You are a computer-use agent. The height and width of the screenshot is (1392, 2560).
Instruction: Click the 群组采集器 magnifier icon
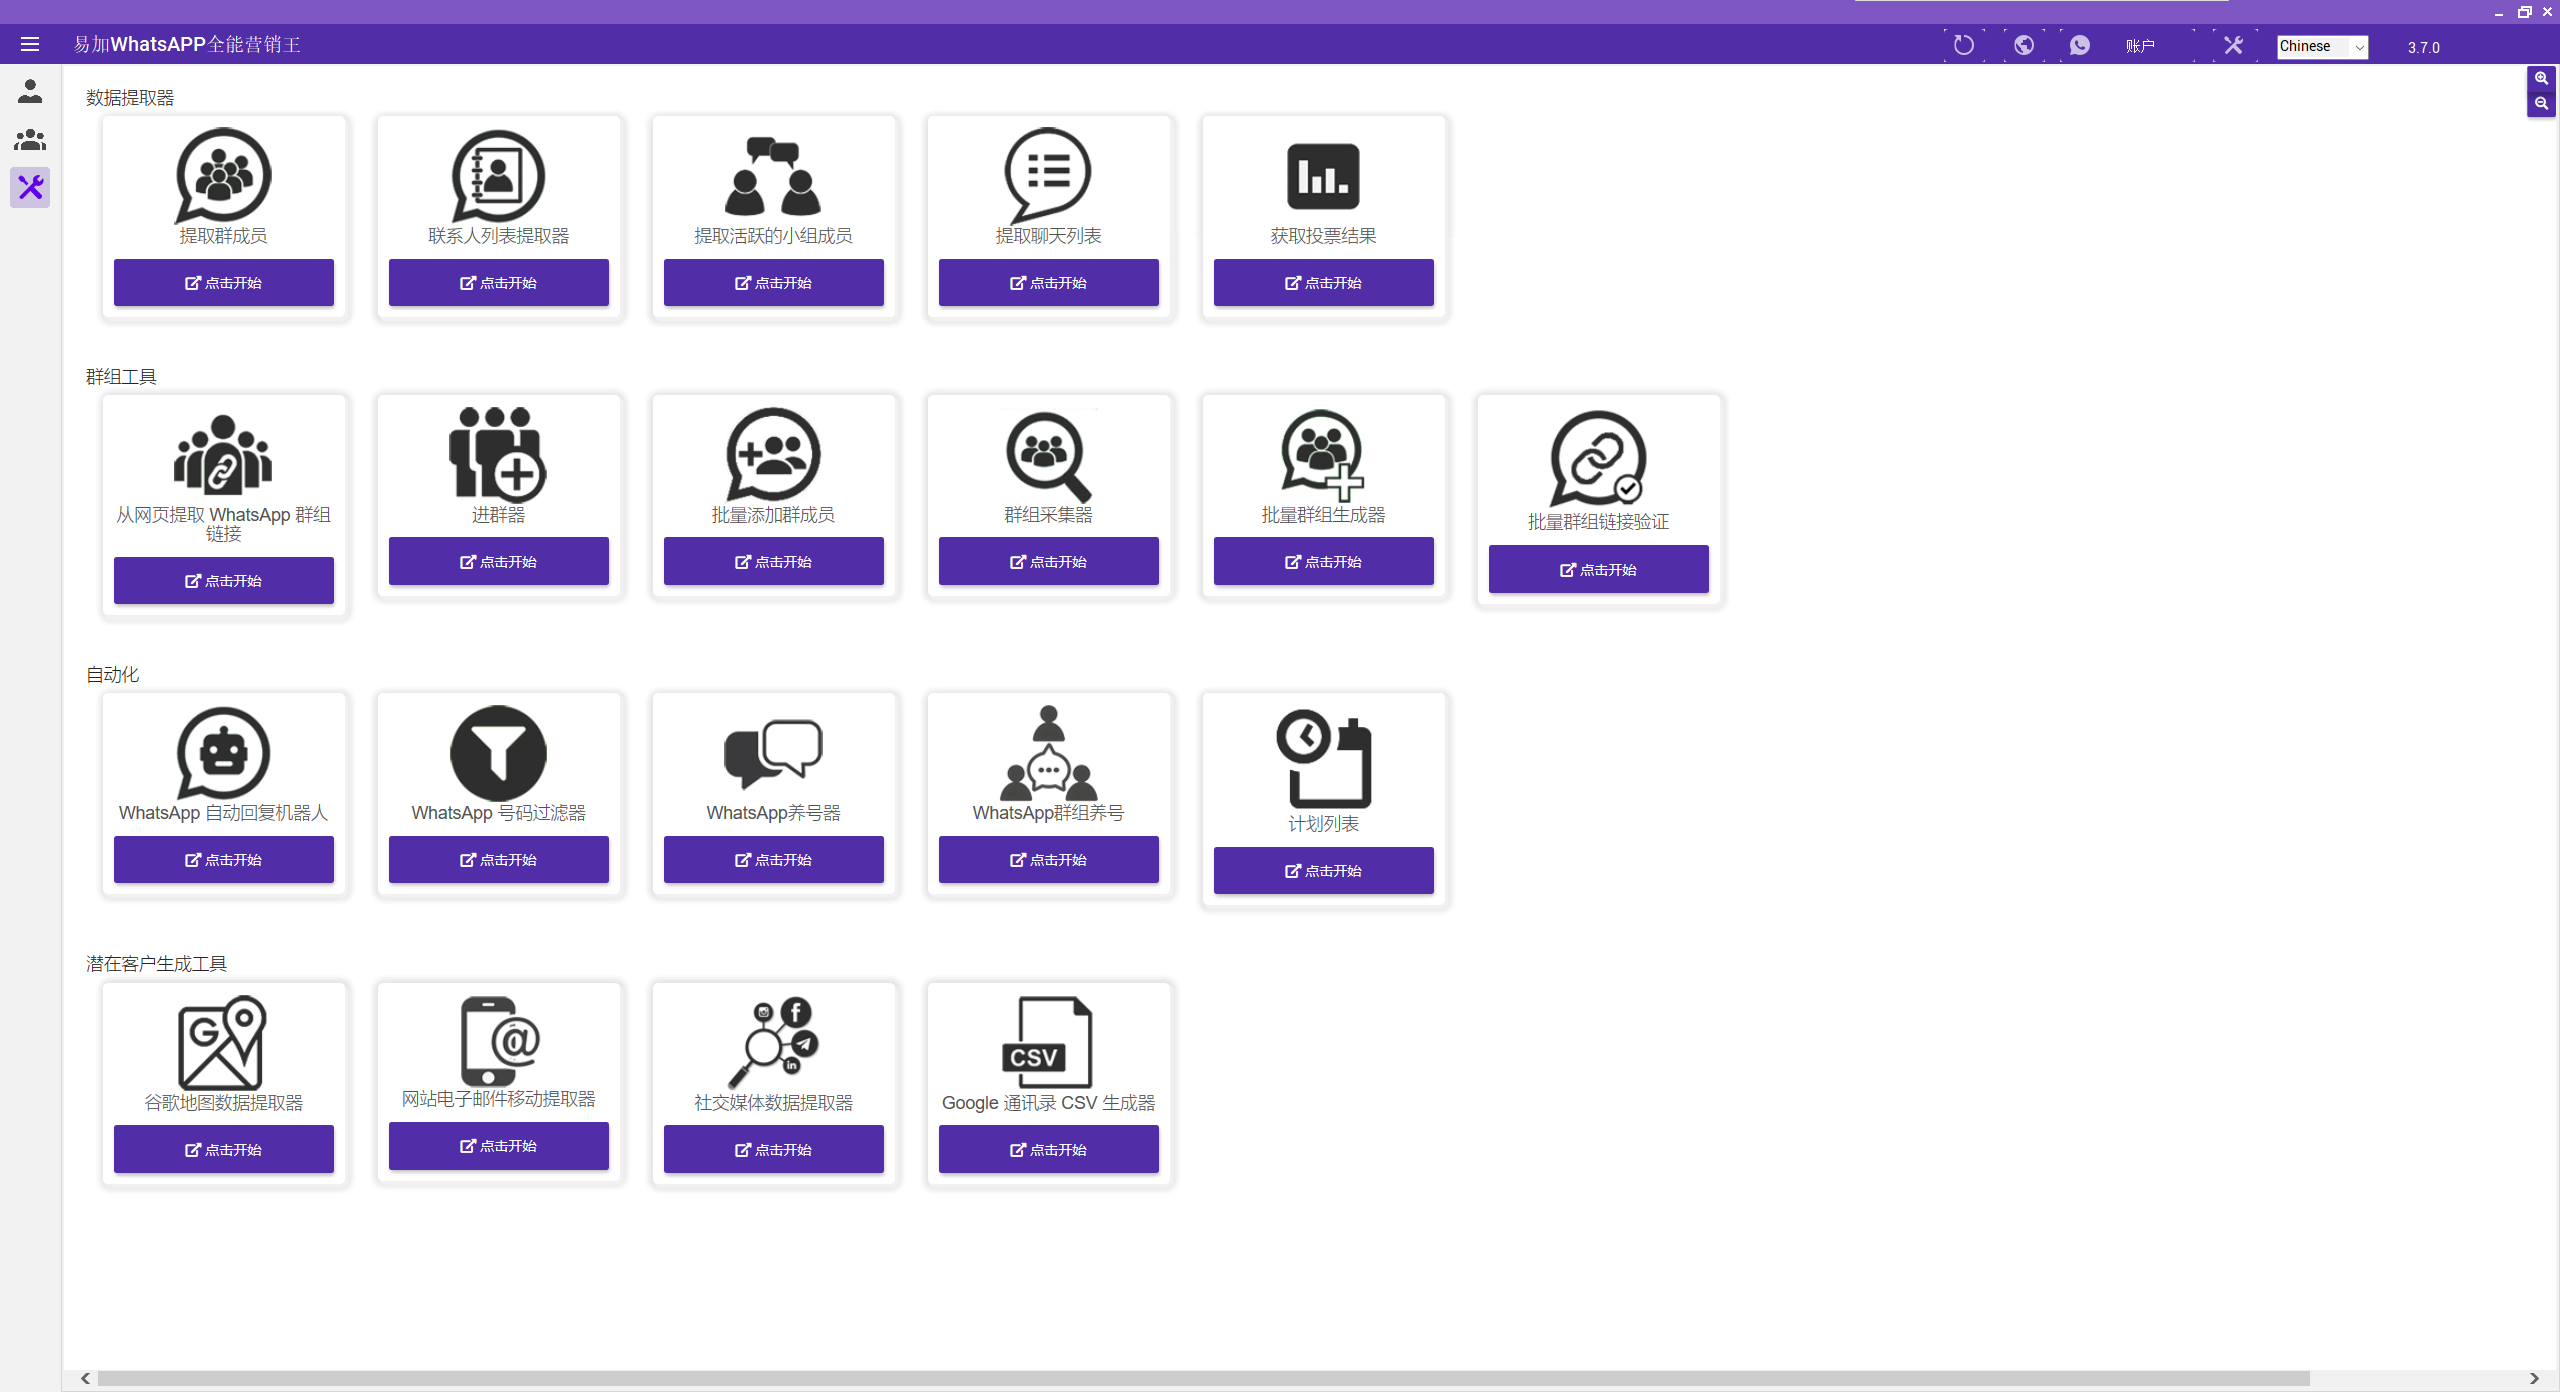point(1048,455)
